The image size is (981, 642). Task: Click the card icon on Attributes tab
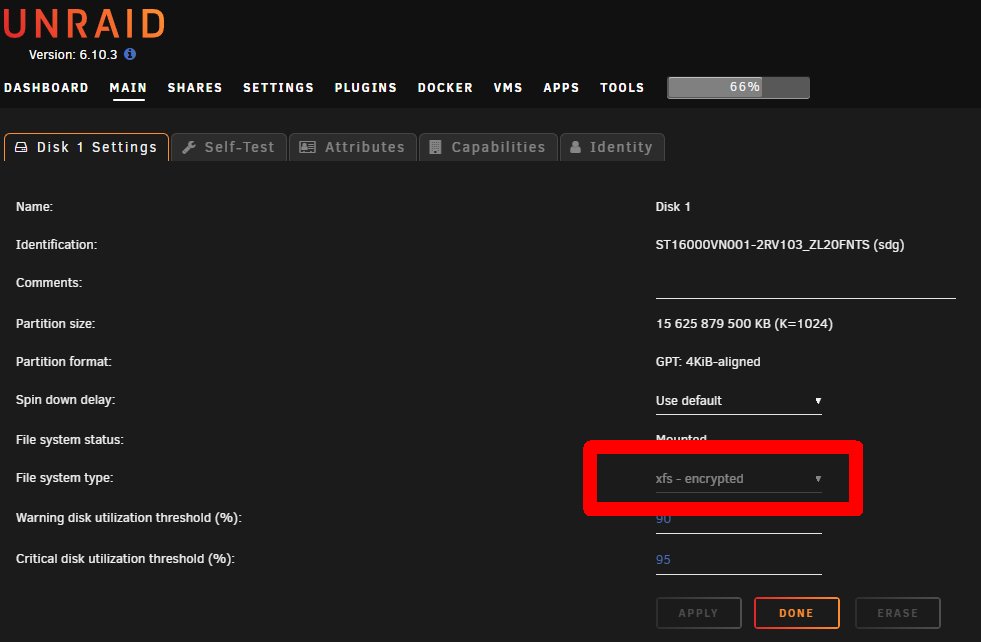click(x=307, y=147)
